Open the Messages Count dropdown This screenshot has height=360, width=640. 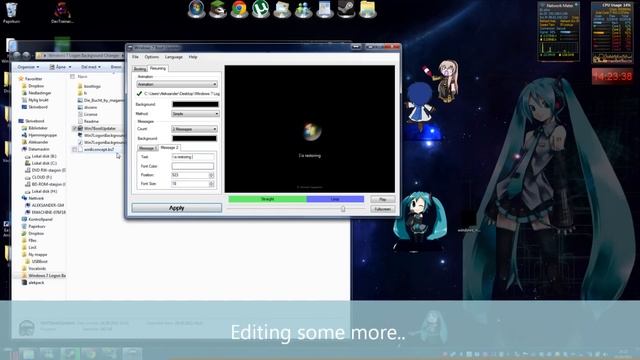[x=194, y=129]
